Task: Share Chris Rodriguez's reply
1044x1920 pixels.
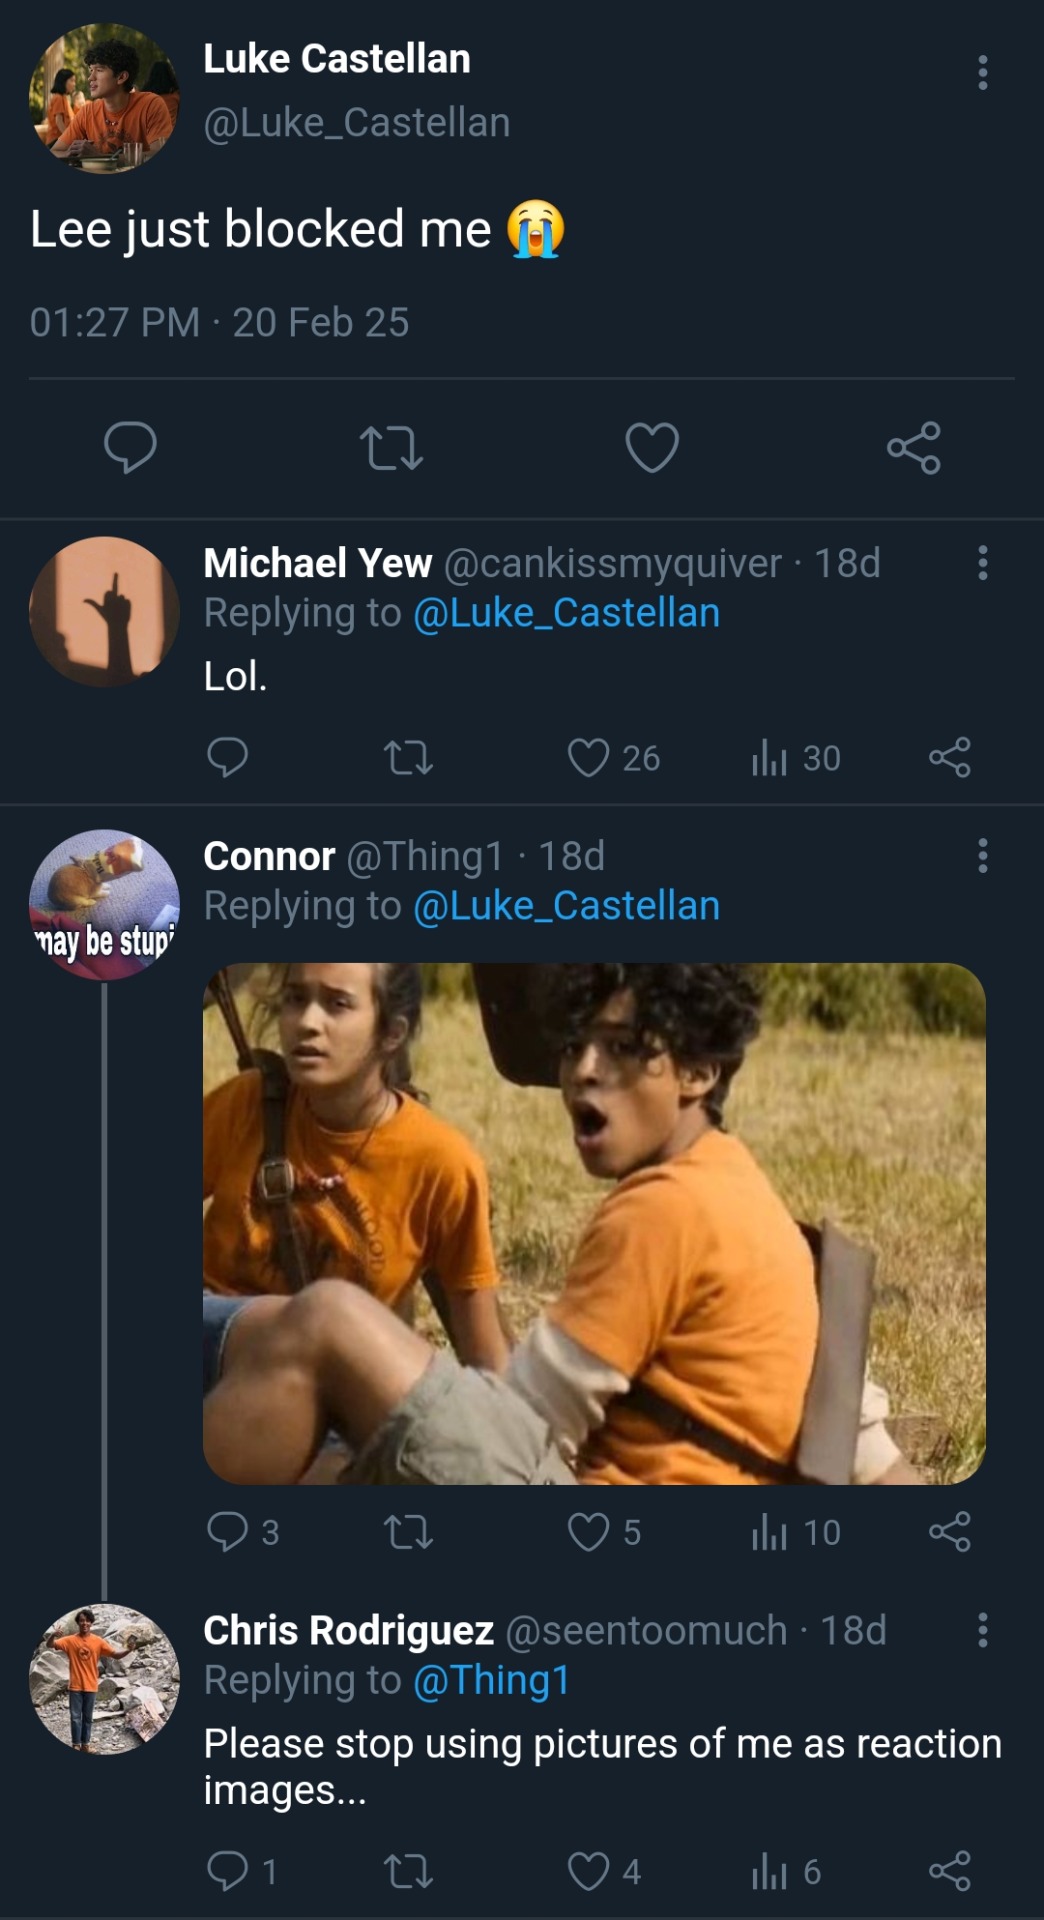Action: (x=949, y=1871)
